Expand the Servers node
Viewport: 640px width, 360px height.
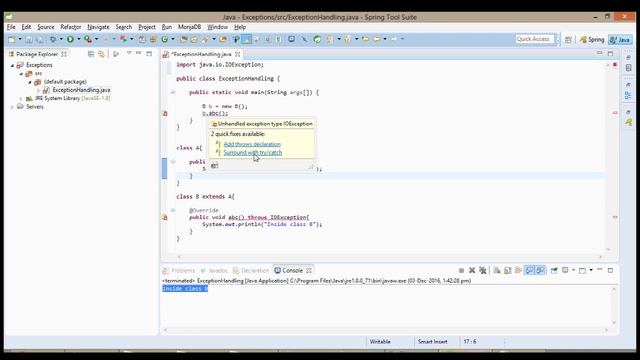pyautogui.click(x=12, y=107)
